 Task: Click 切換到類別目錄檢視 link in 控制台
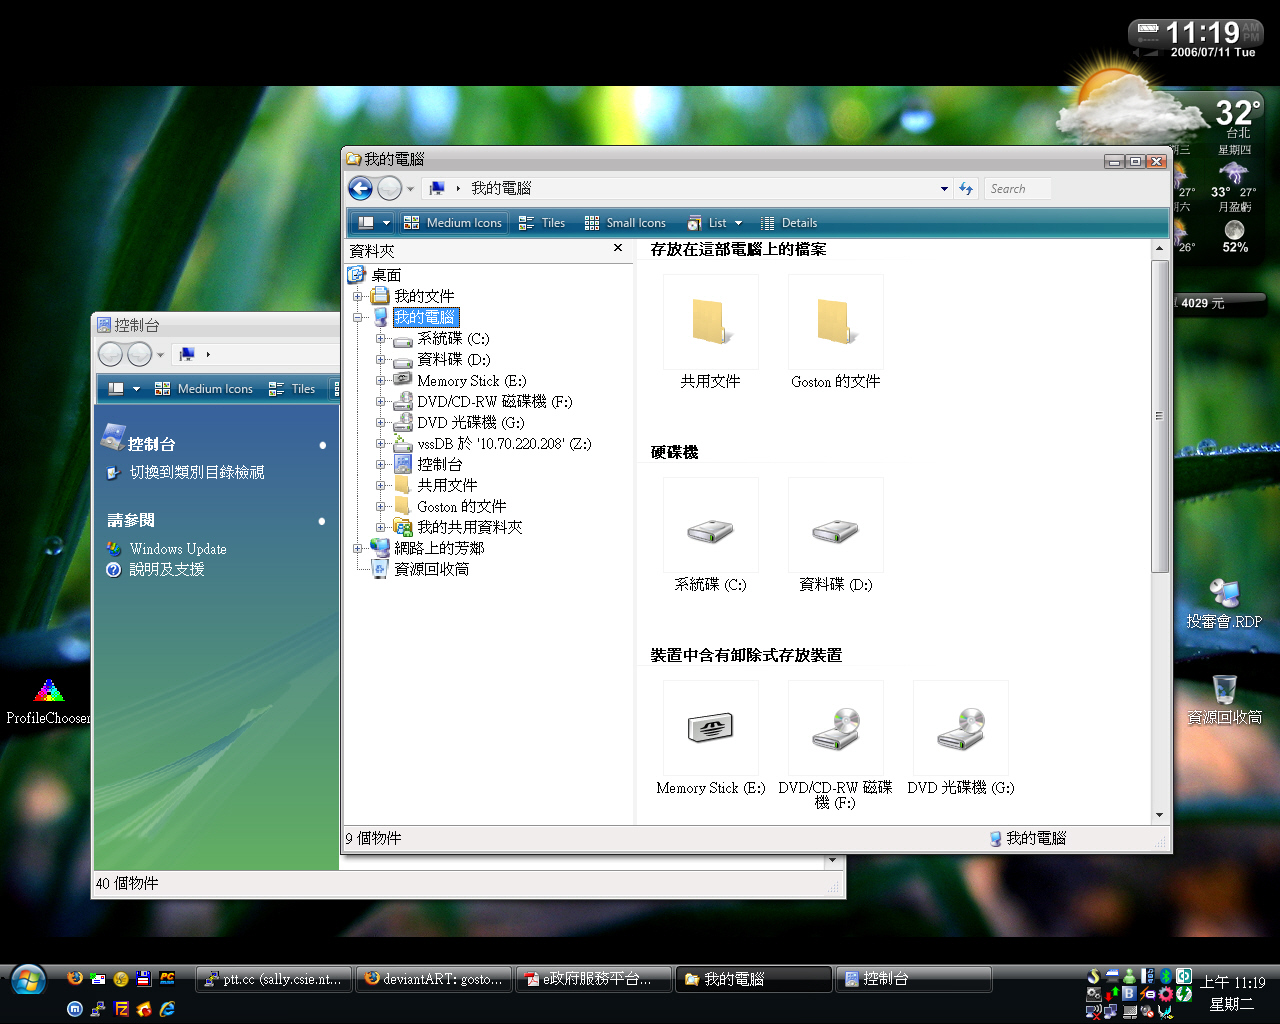[x=197, y=472]
